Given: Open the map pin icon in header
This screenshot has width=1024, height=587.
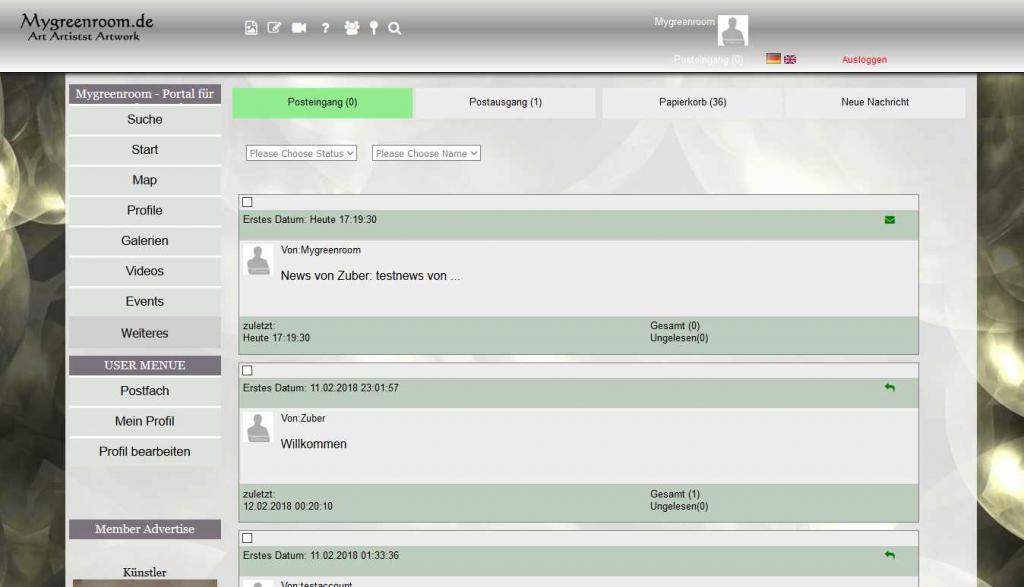Looking at the screenshot, I should coord(374,27).
